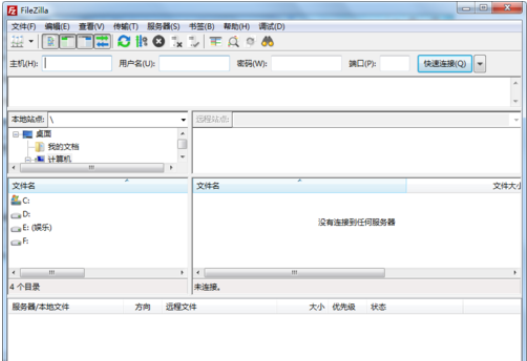This screenshot has width=527, height=361.
Task: Sort remote list by 文件名 header
Action: click(299, 186)
